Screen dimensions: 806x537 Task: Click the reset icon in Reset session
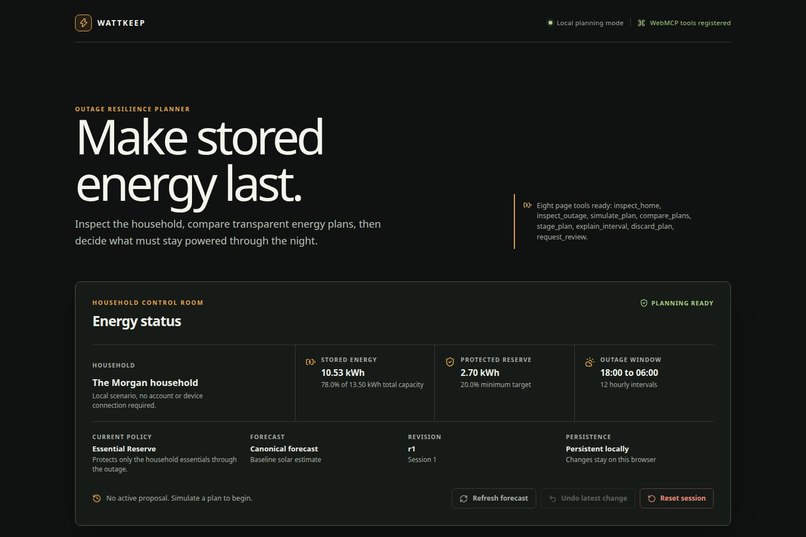pos(651,498)
